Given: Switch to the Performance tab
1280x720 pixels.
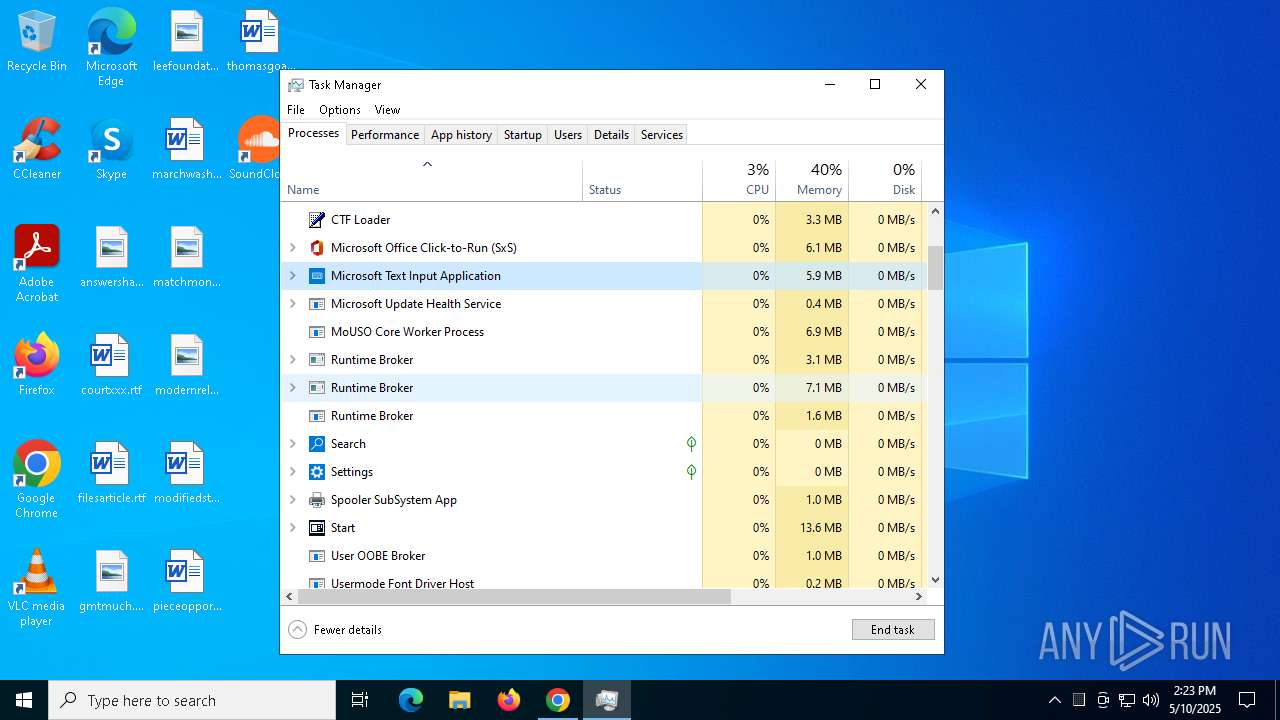Looking at the screenshot, I should pyautogui.click(x=385, y=135).
